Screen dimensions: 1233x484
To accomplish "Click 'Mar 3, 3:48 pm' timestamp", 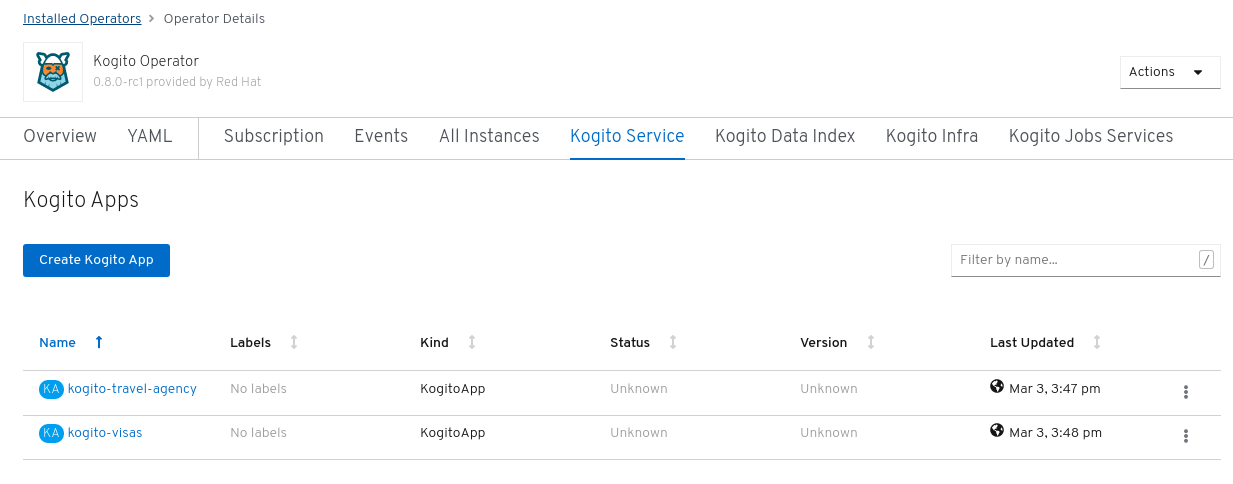I will point(1056,433).
